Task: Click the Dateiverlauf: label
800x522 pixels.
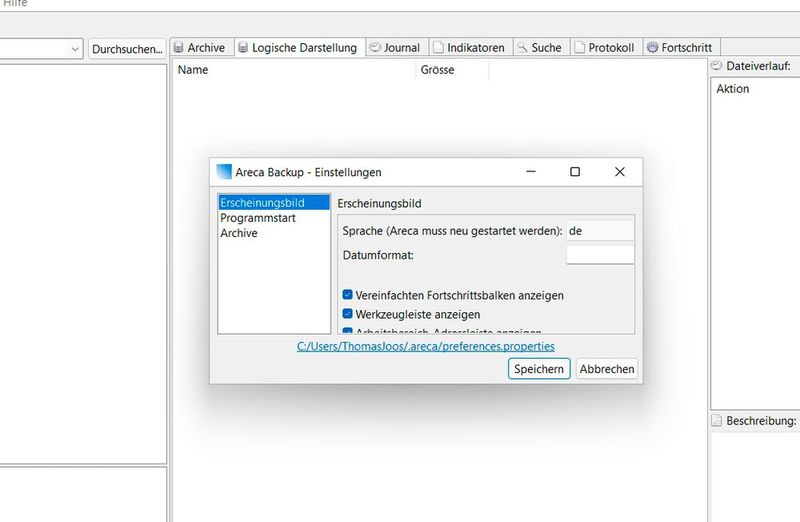Action: [x=758, y=66]
